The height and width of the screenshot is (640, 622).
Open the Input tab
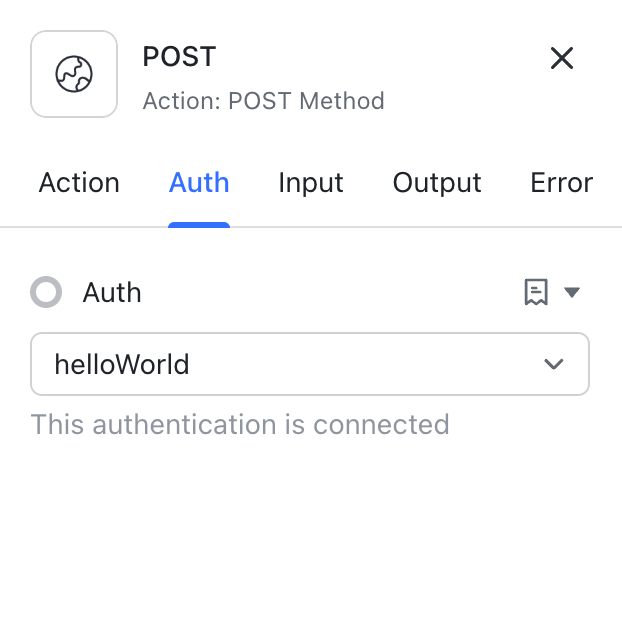(x=311, y=183)
